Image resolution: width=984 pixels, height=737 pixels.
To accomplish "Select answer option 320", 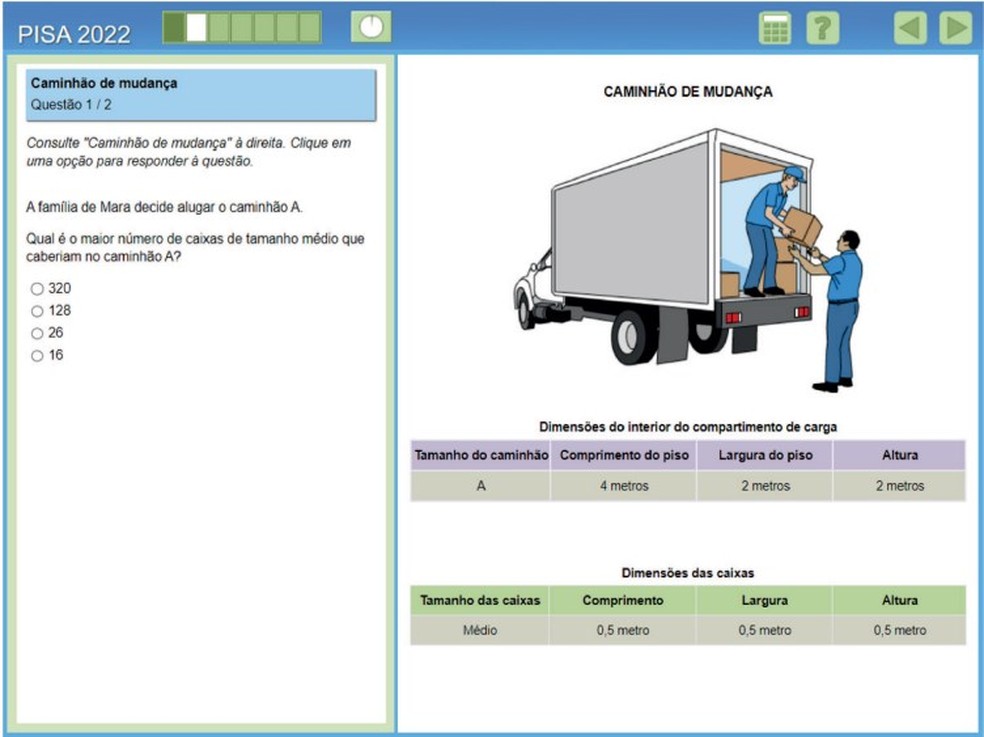I will pyautogui.click(x=38, y=289).
